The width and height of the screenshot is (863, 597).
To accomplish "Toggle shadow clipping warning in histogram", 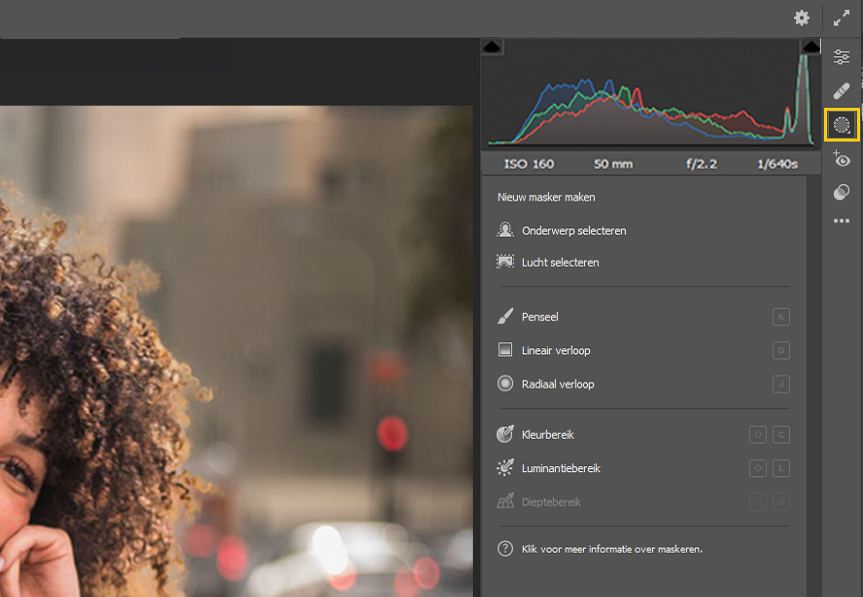I will [x=491, y=46].
